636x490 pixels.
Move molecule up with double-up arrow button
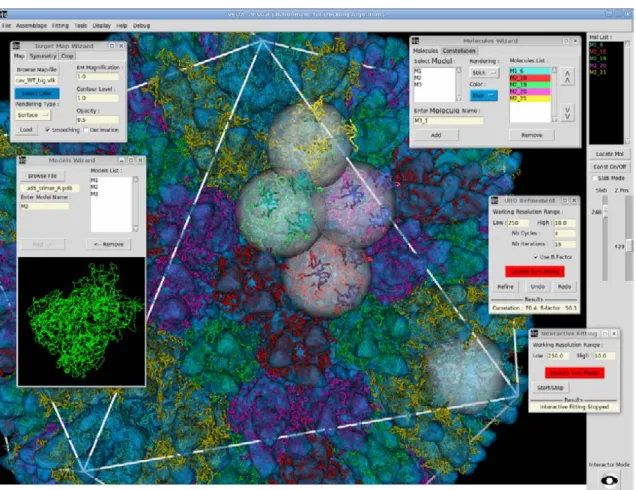(567, 77)
